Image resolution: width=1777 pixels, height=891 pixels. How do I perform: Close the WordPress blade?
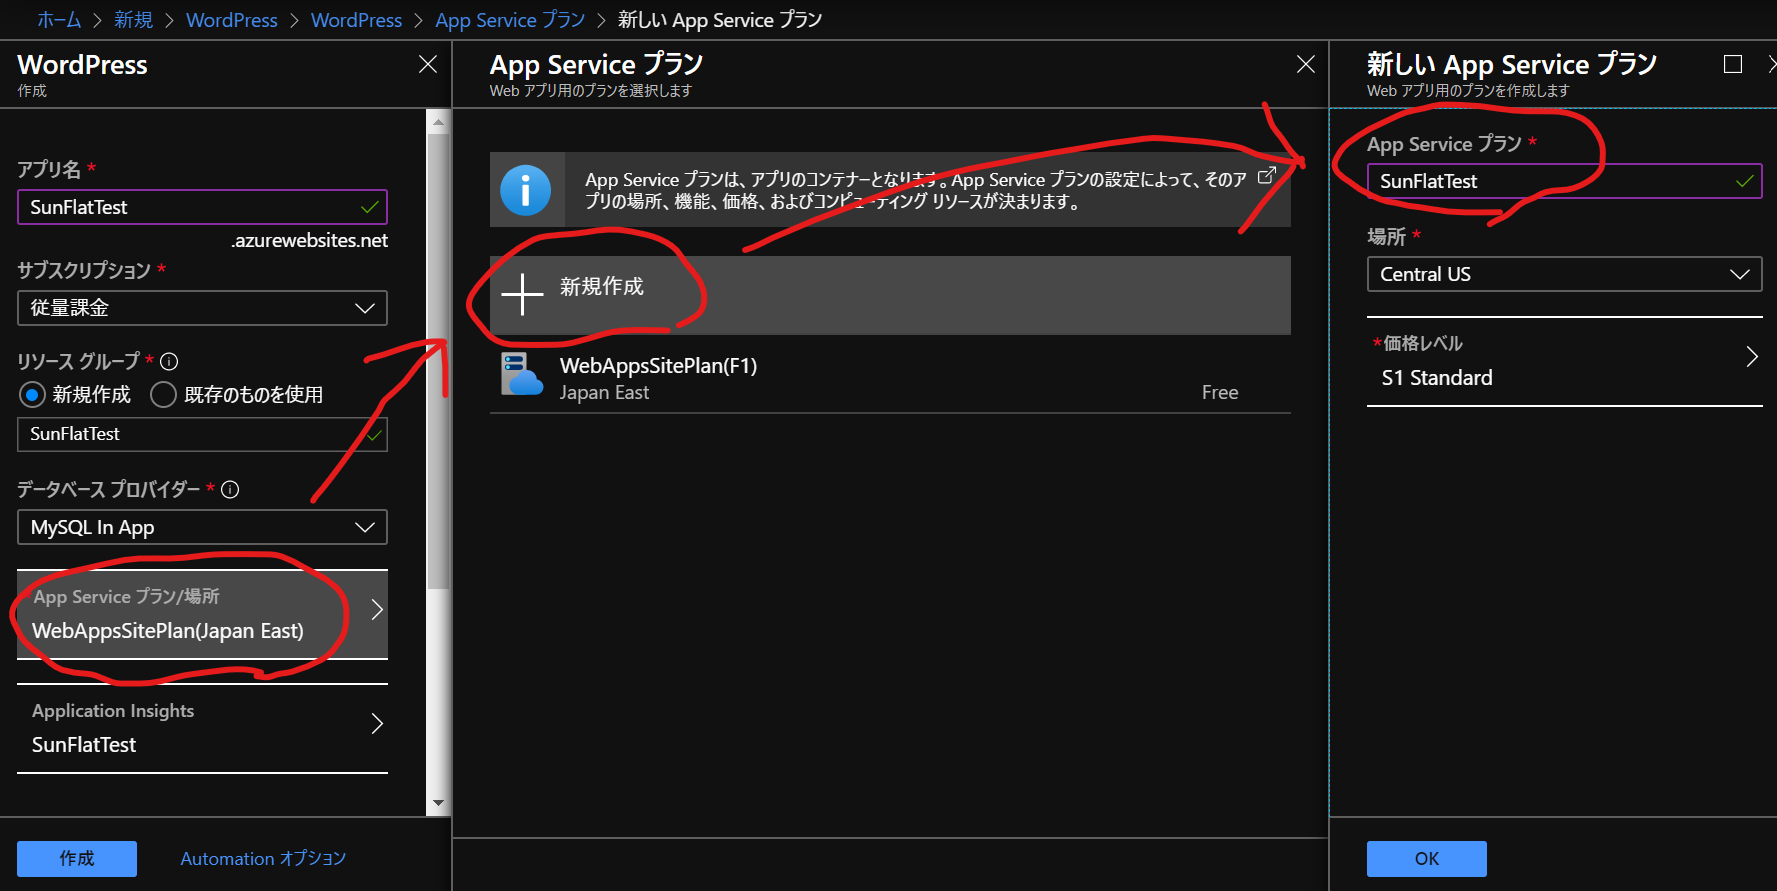[x=428, y=64]
